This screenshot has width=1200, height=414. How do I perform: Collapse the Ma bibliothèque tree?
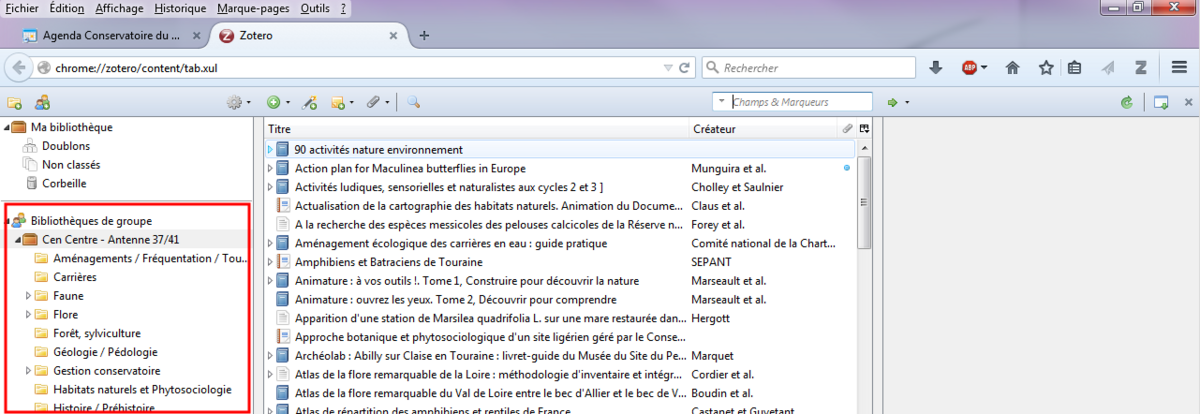pyautogui.click(x=6, y=128)
